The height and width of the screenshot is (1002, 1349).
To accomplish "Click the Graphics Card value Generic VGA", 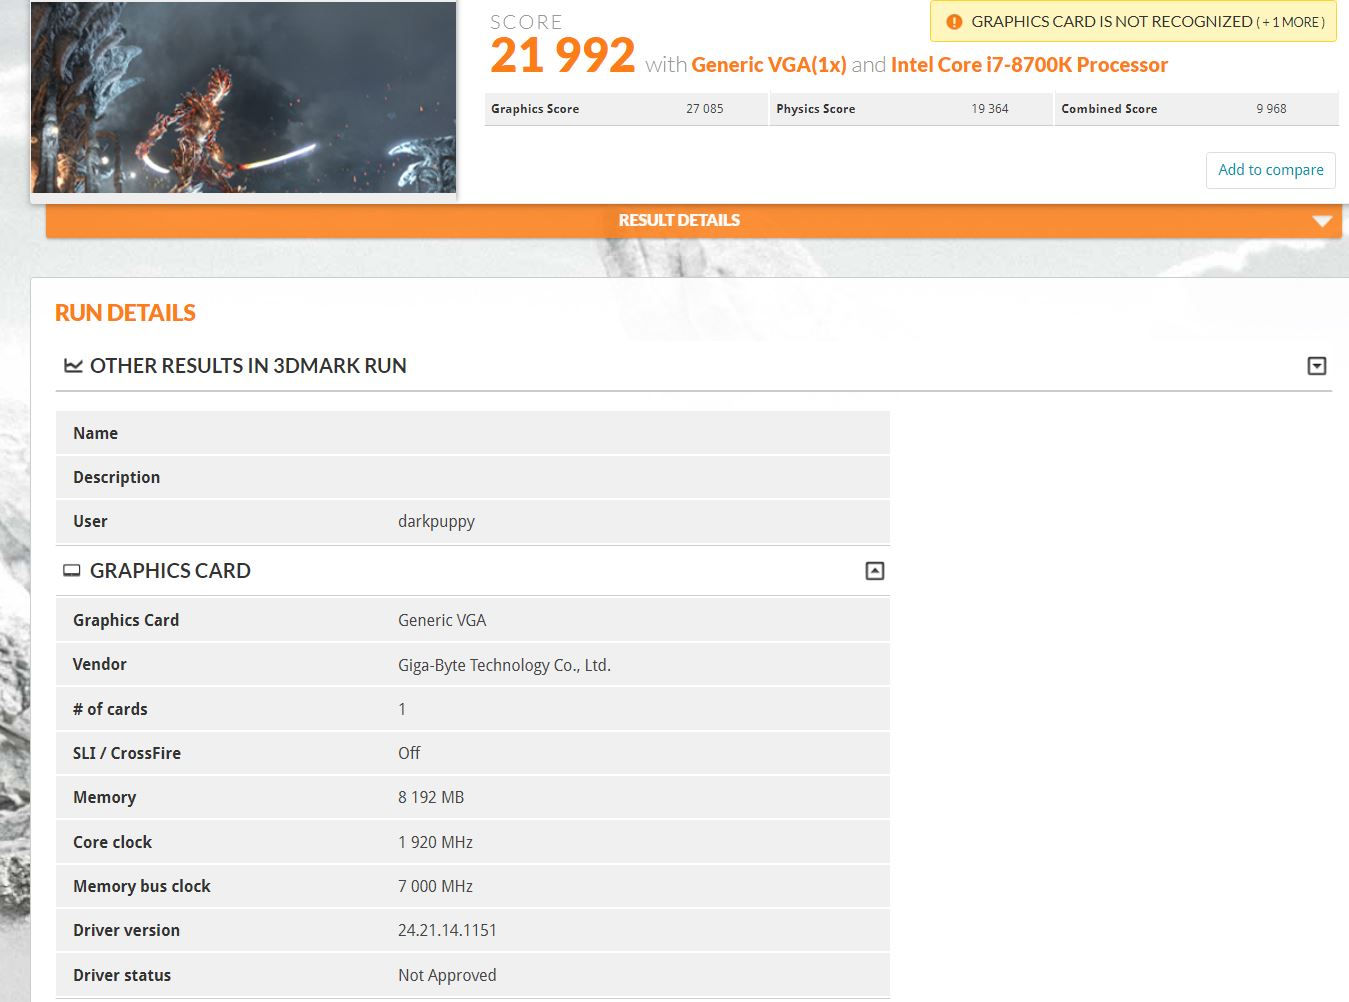I will [x=442, y=620].
